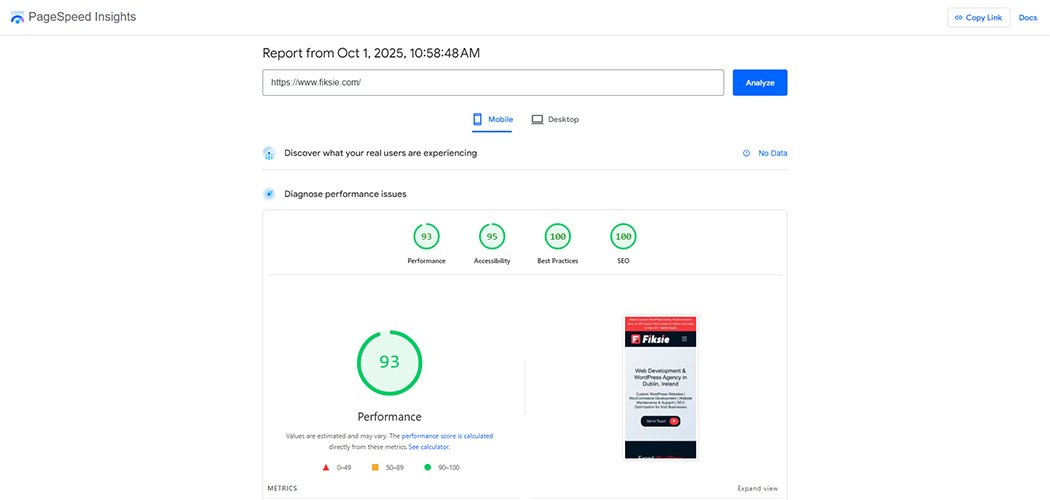Toggle the Expand view metrics option
This screenshot has width=1050, height=500.
tap(757, 489)
